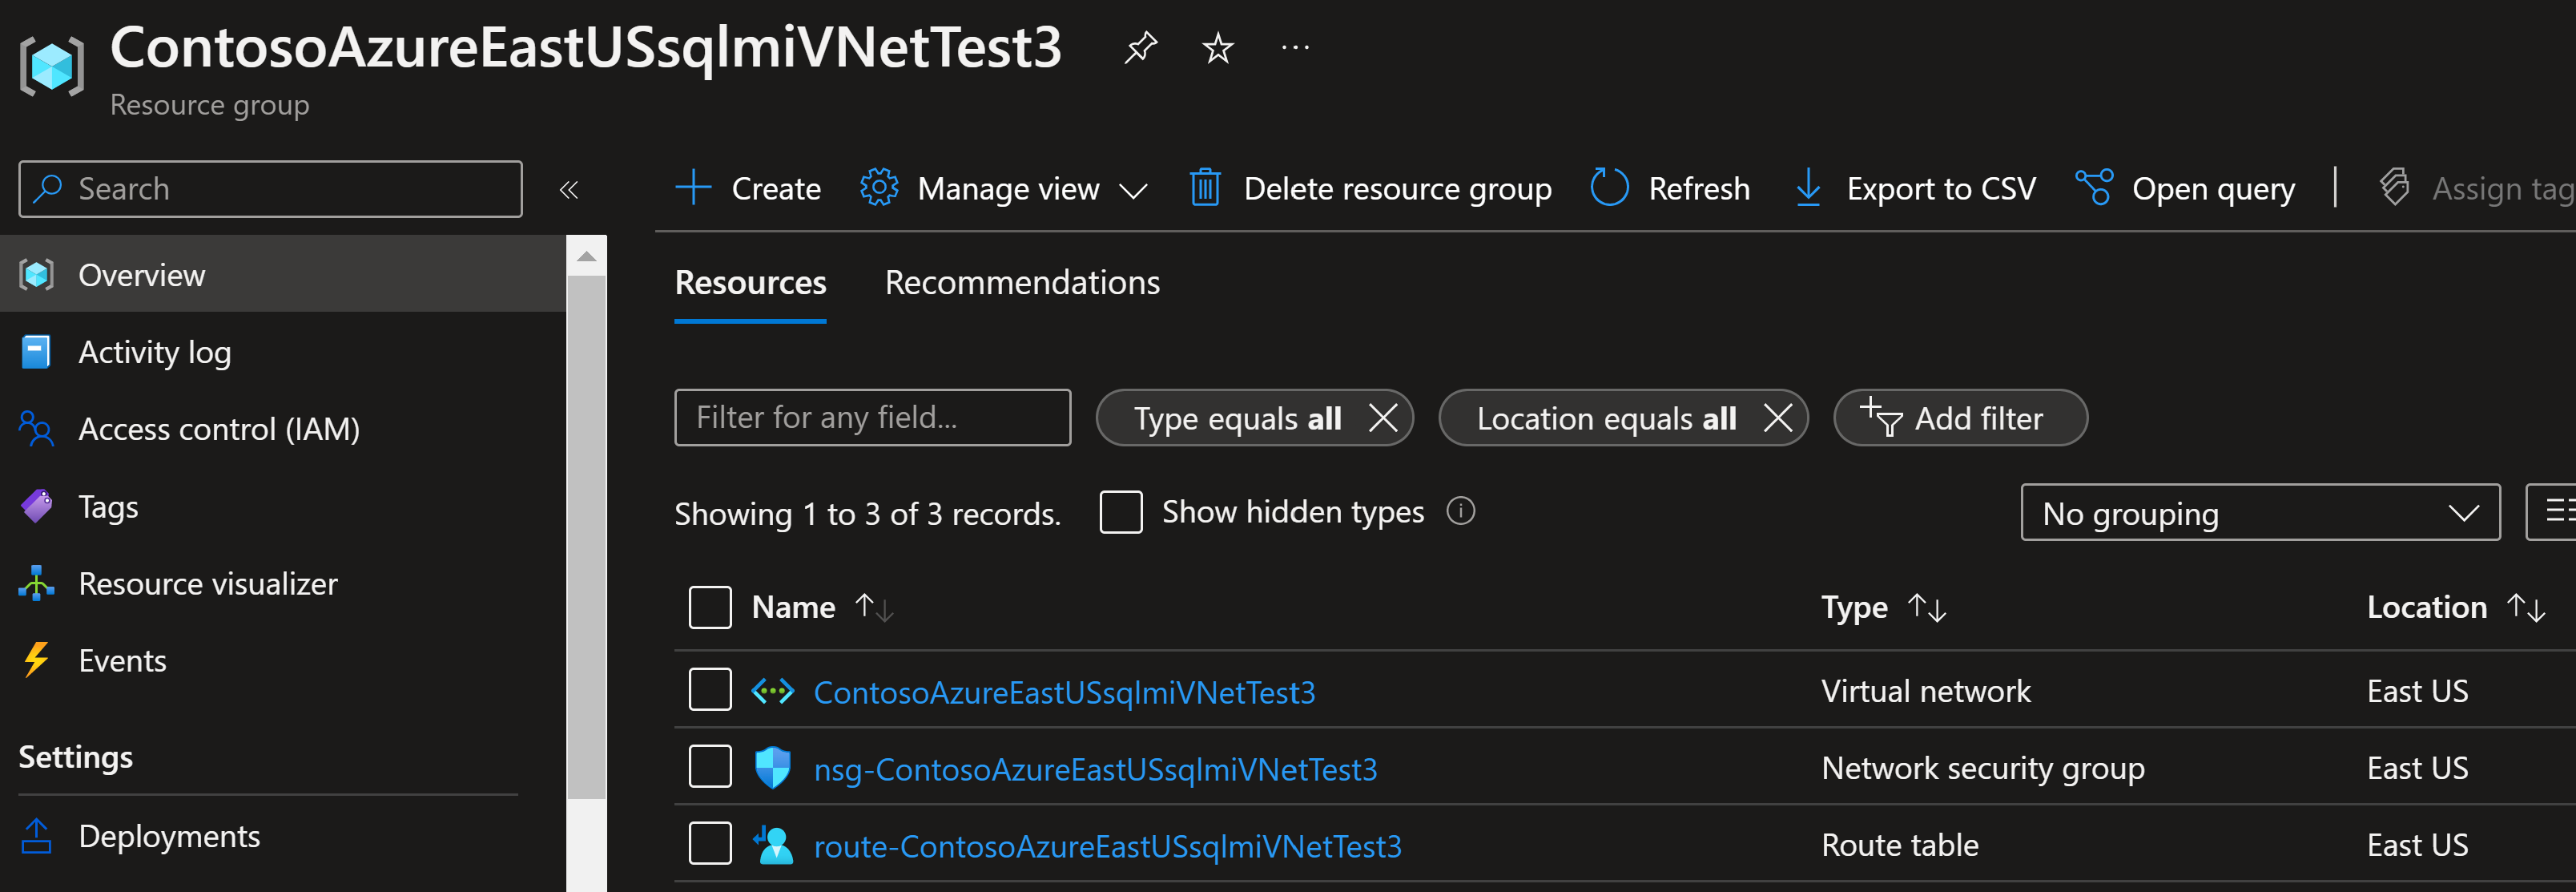Image resolution: width=2576 pixels, height=892 pixels.
Task: Switch to the Recommendations tab
Action: pyautogui.click(x=1021, y=283)
